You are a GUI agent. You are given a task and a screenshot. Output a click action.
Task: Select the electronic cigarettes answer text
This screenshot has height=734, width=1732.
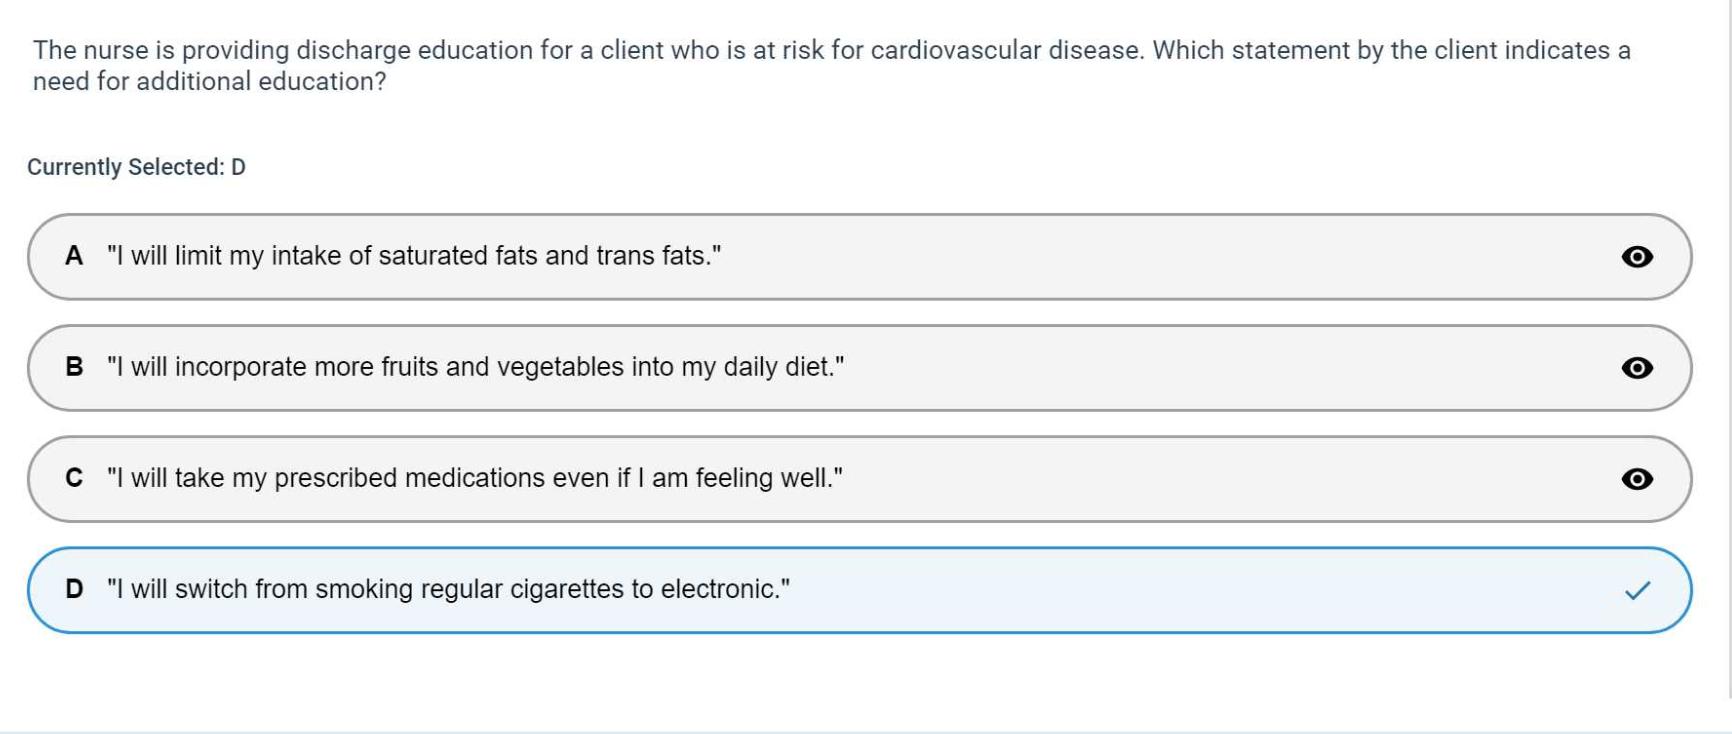pyautogui.click(x=448, y=589)
